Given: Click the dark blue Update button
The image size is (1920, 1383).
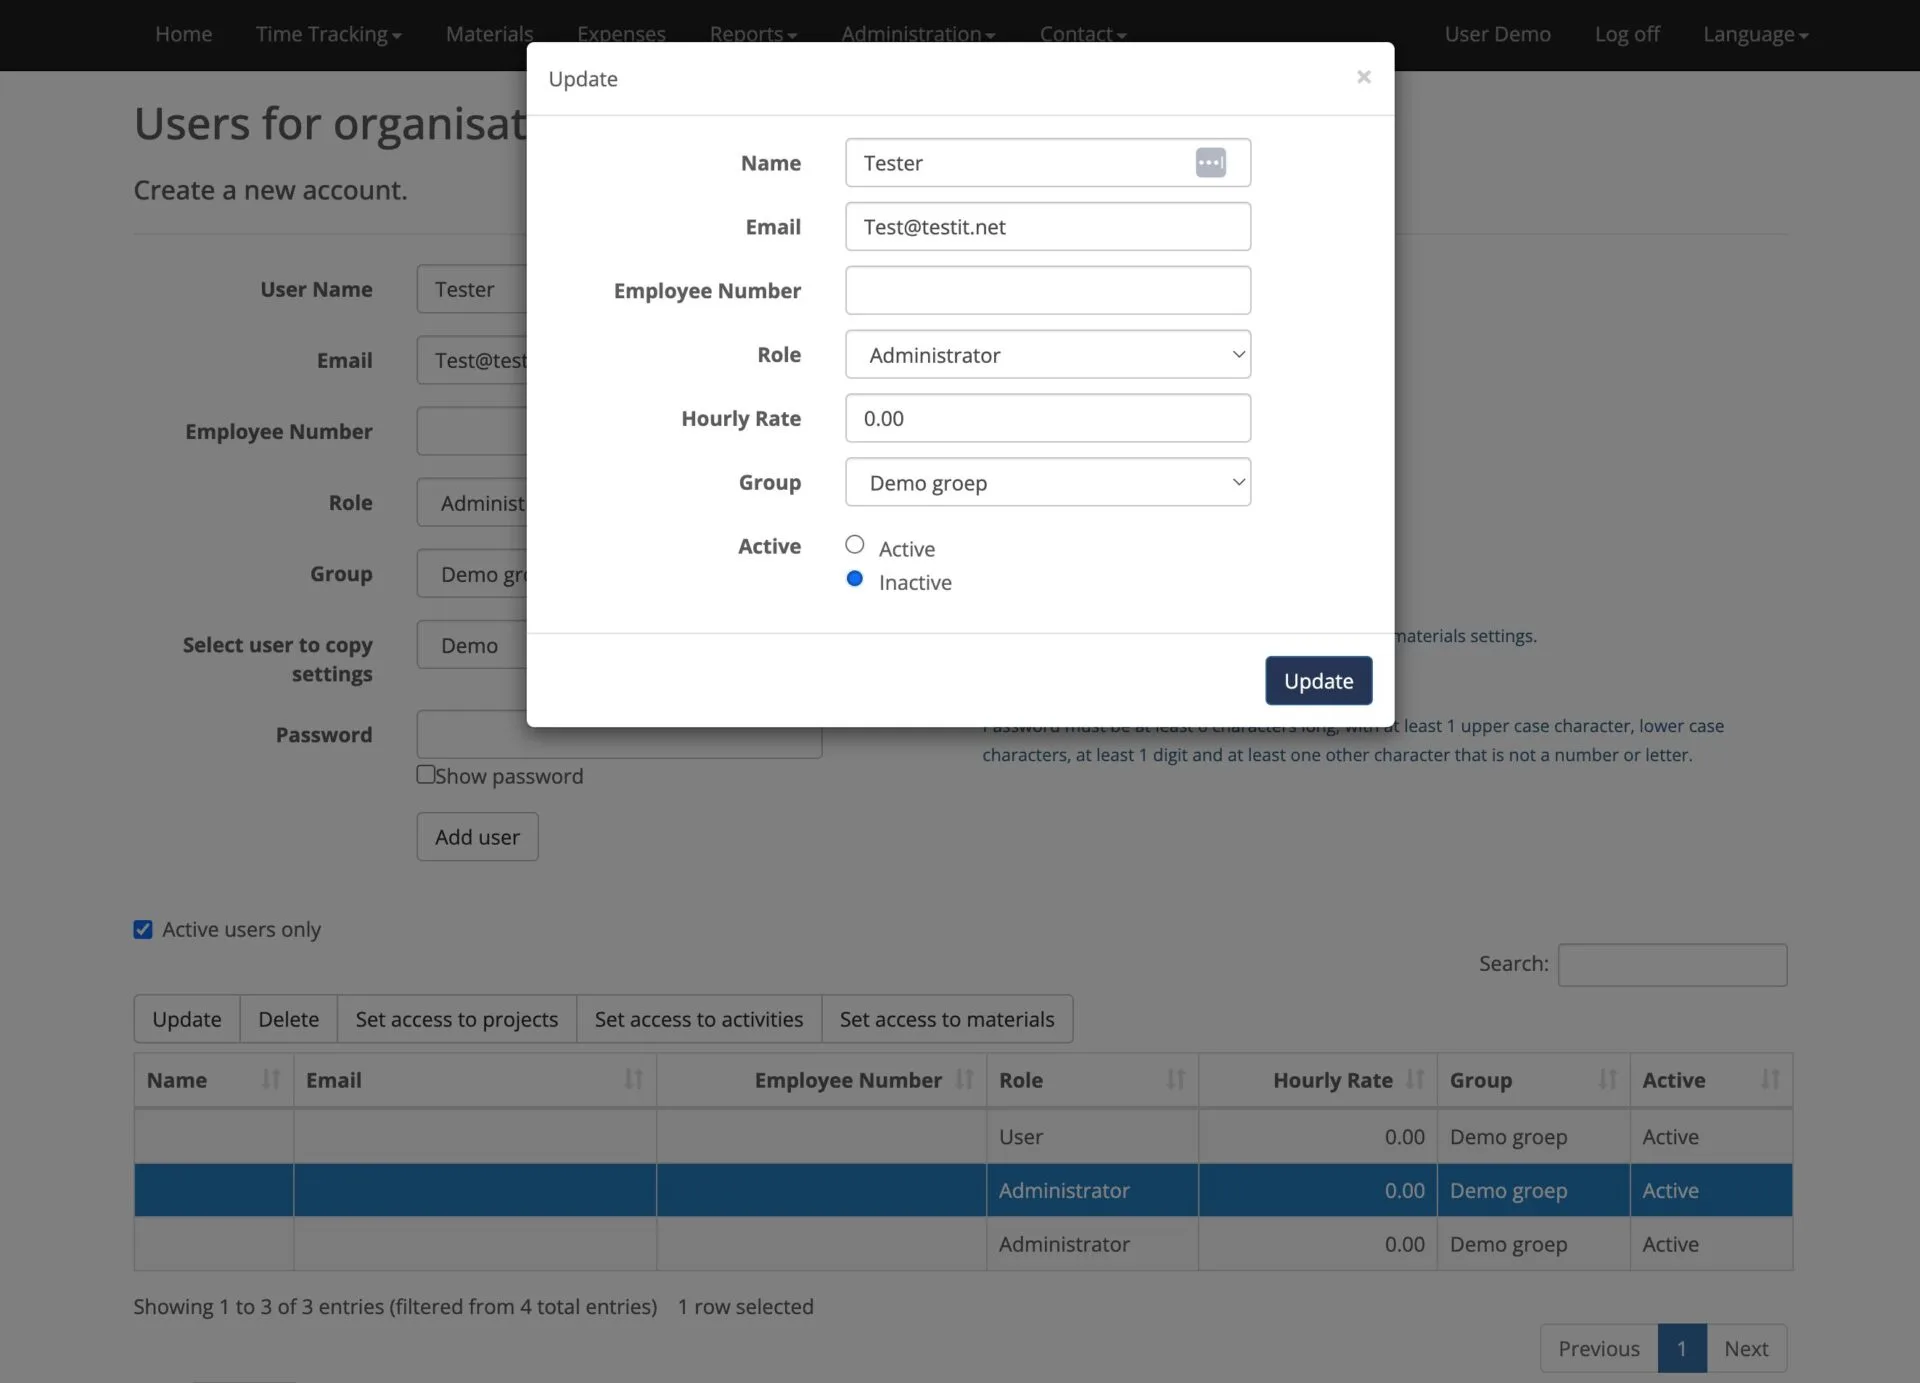Looking at the screenshot, I should 1318,681.
